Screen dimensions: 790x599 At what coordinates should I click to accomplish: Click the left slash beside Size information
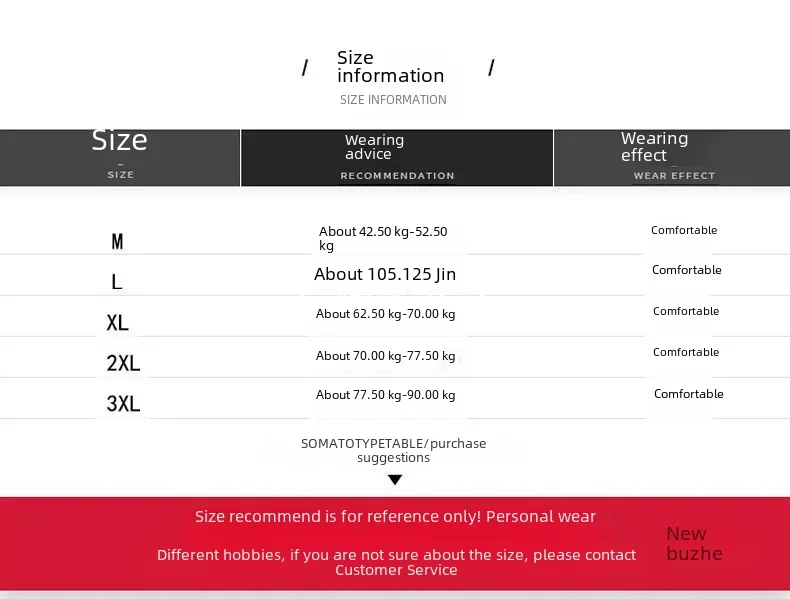[305, 68]
